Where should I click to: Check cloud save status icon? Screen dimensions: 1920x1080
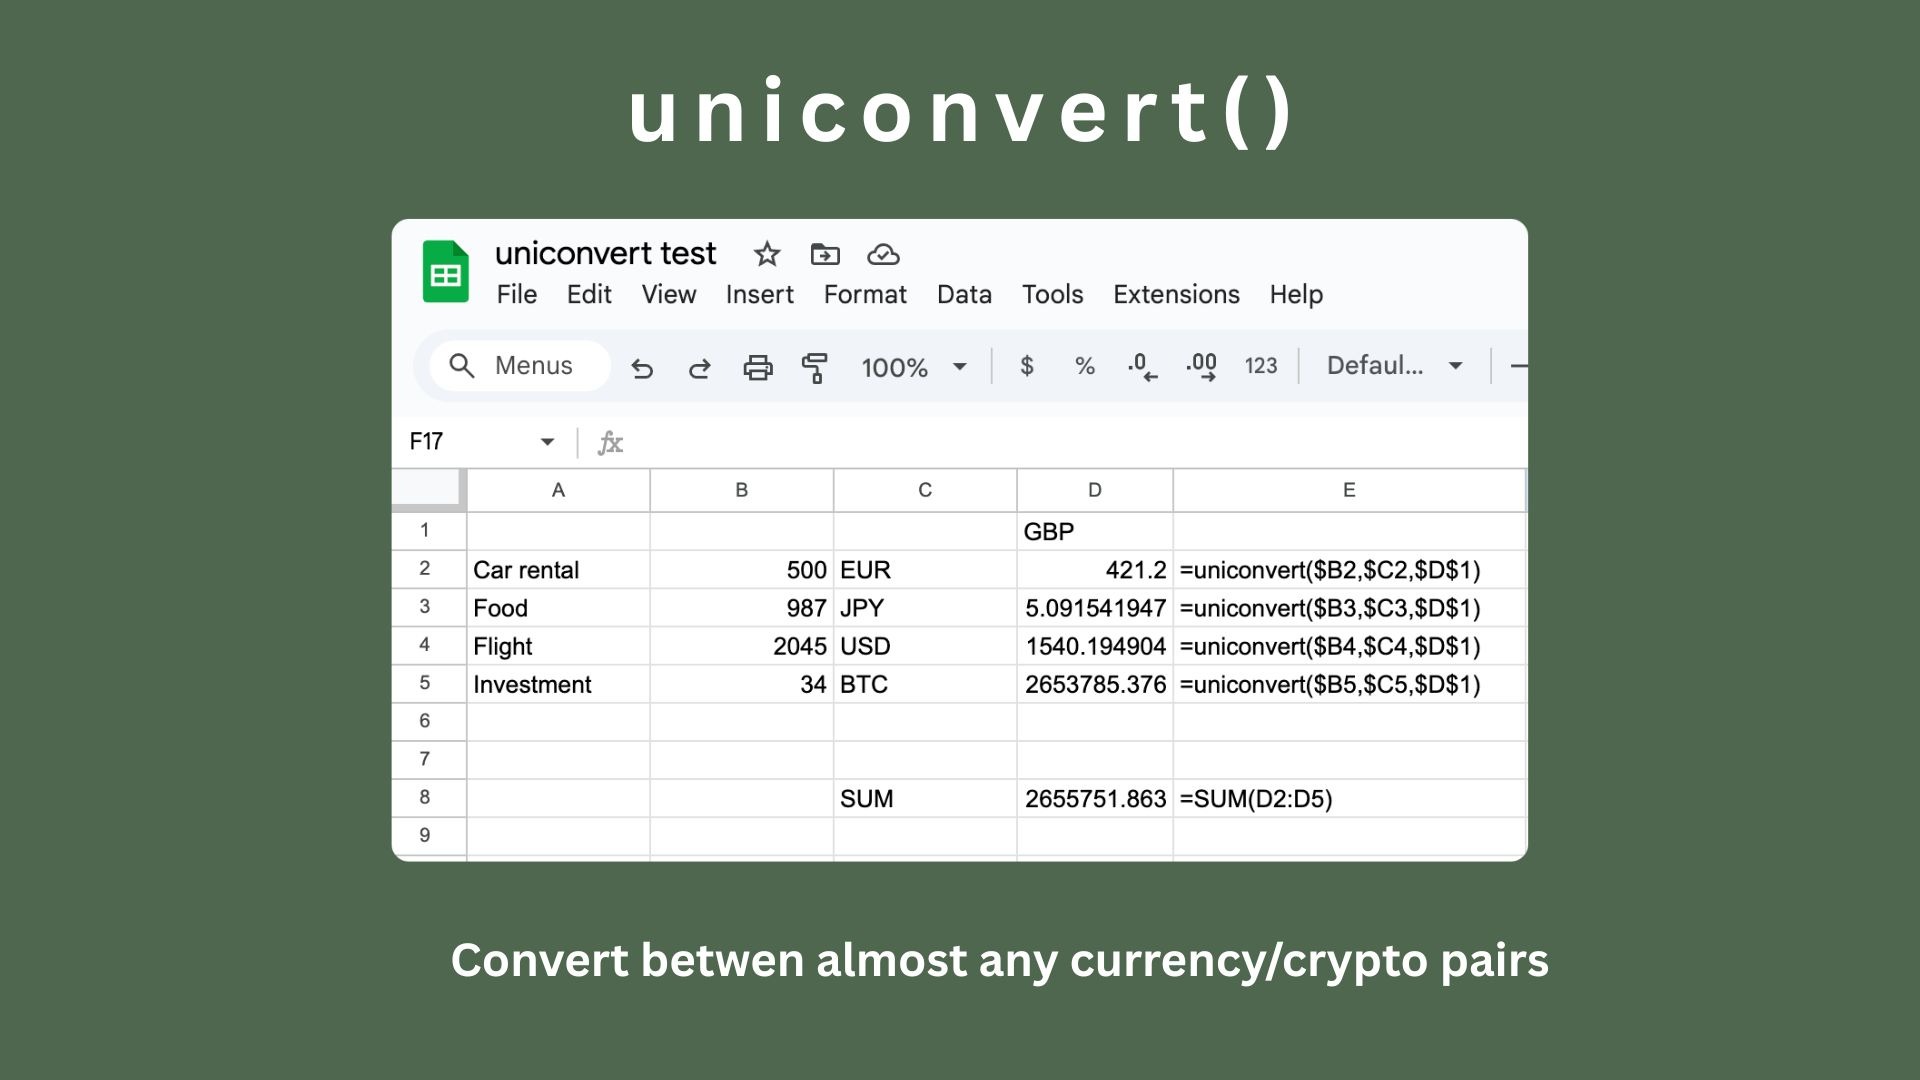pyautogui.click(x=883, y=254)
